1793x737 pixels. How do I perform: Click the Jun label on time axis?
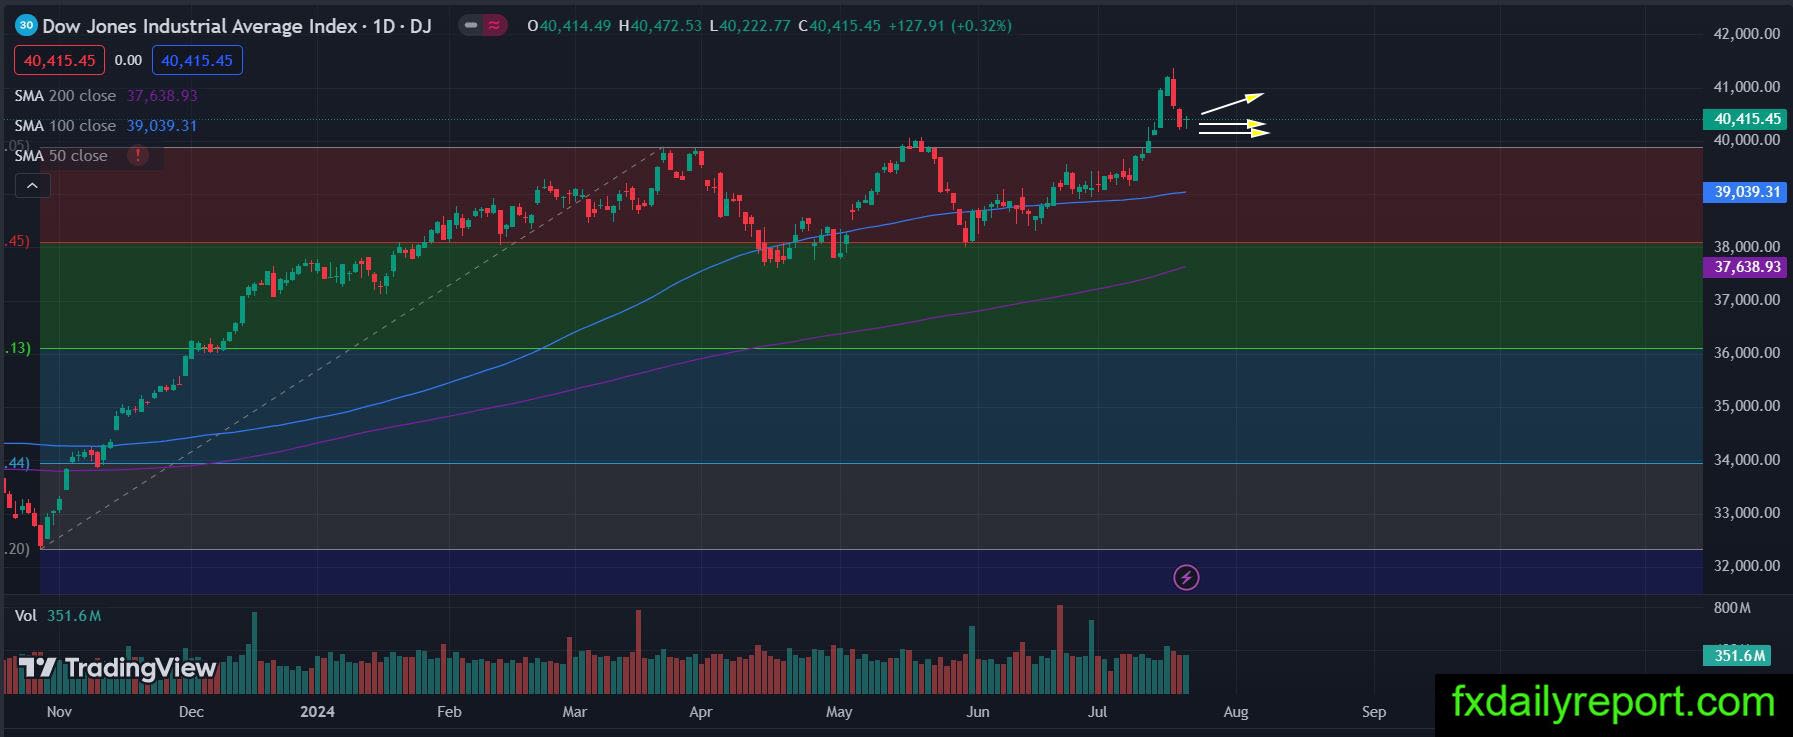[978, 712]
